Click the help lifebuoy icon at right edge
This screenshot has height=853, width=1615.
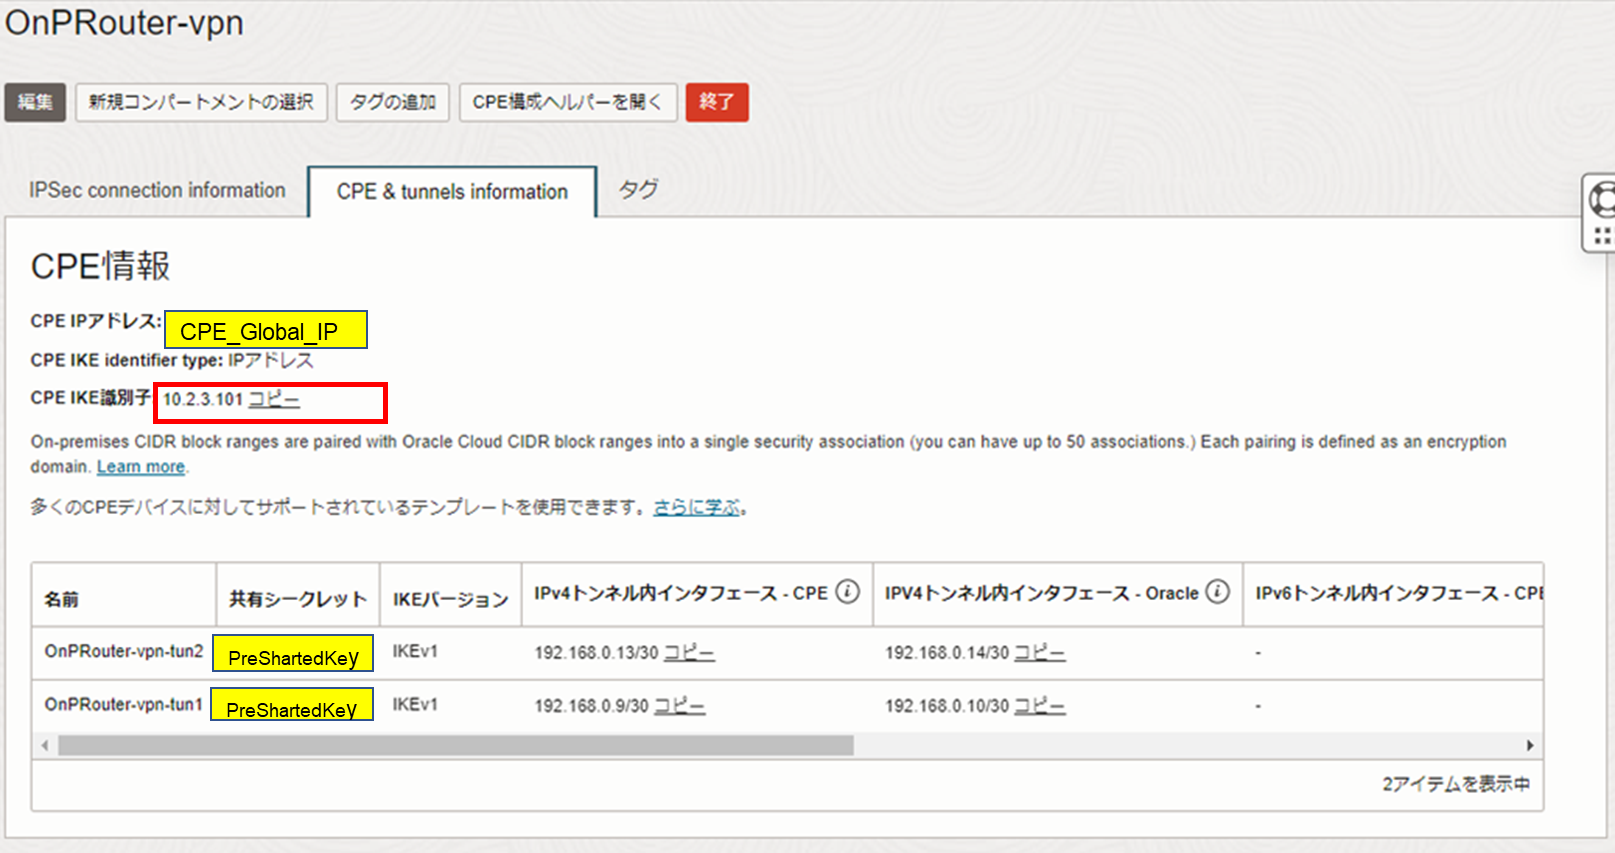click(x=1602, y=199)
